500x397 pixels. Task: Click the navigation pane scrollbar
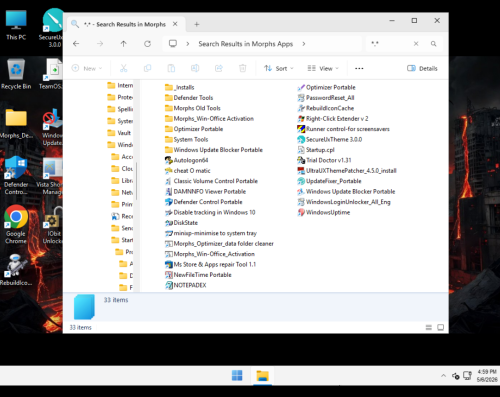(136, 181)
